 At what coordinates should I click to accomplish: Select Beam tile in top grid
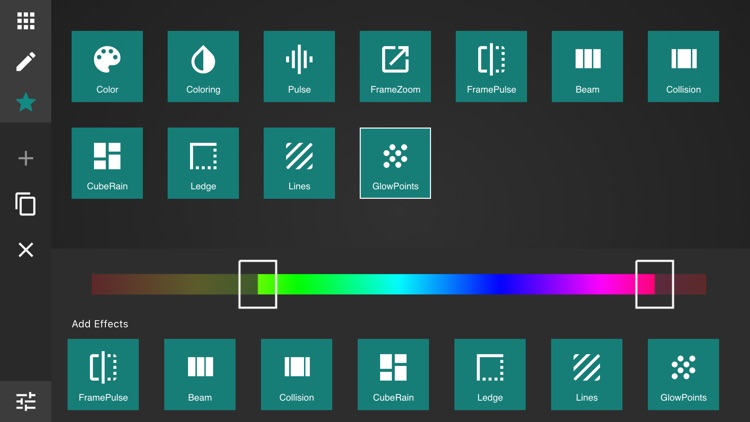point(587,67)
